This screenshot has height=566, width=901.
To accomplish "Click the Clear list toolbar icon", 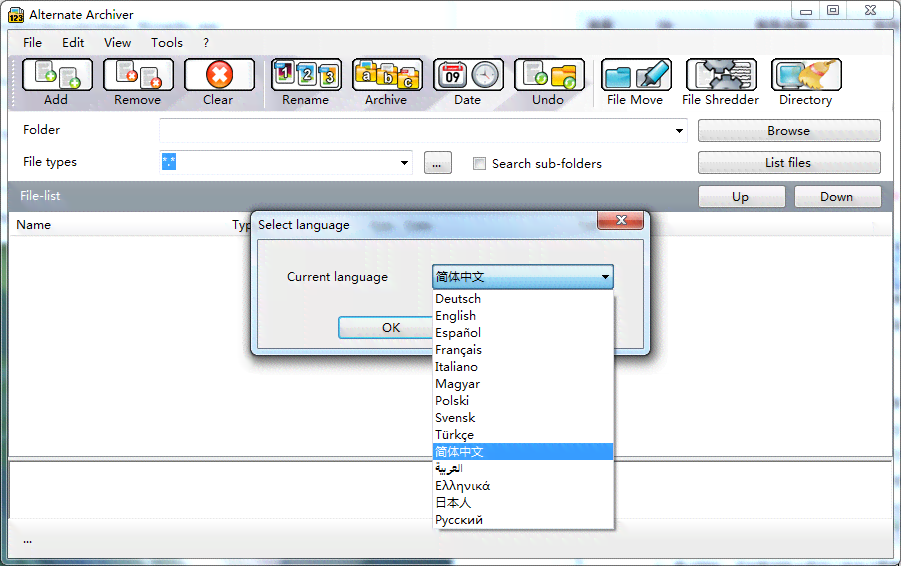I will 219,75.
